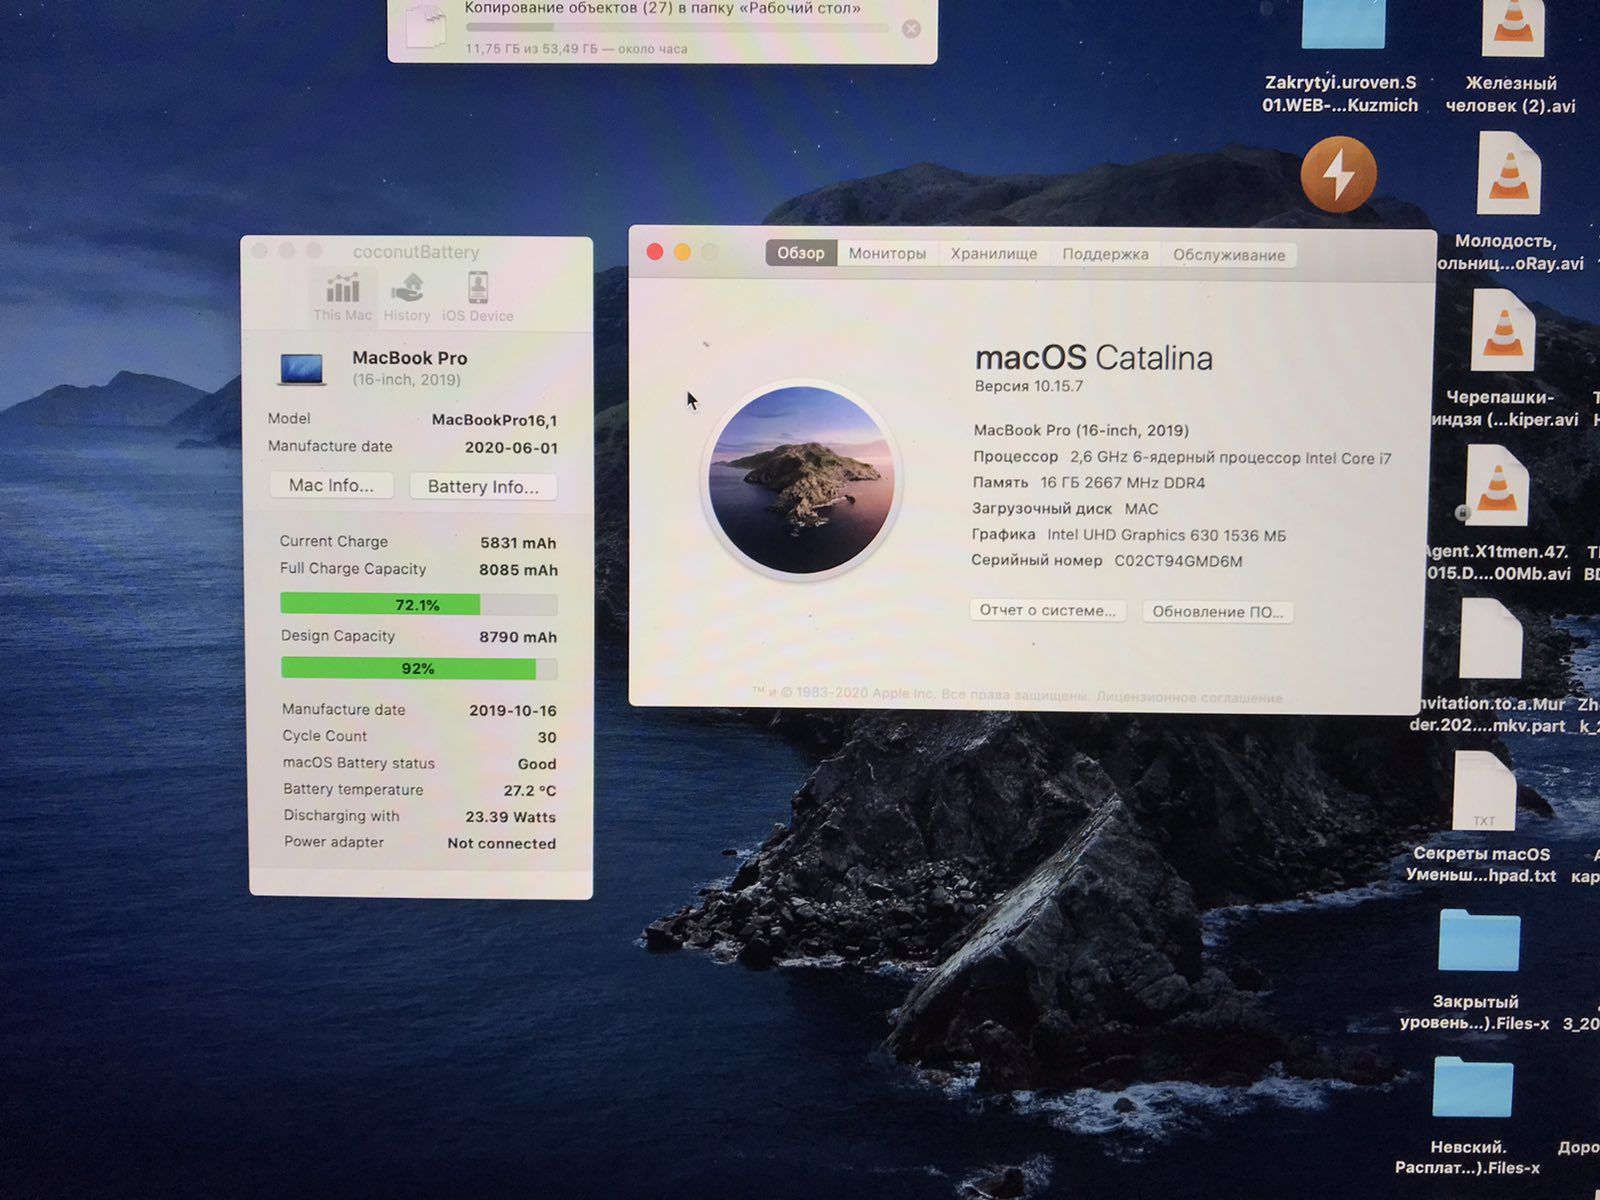Image resolution: width=1600 pixels, height=1200 pixels.
Task: Click the Not connected power adapter value
Action: point(502,843)
